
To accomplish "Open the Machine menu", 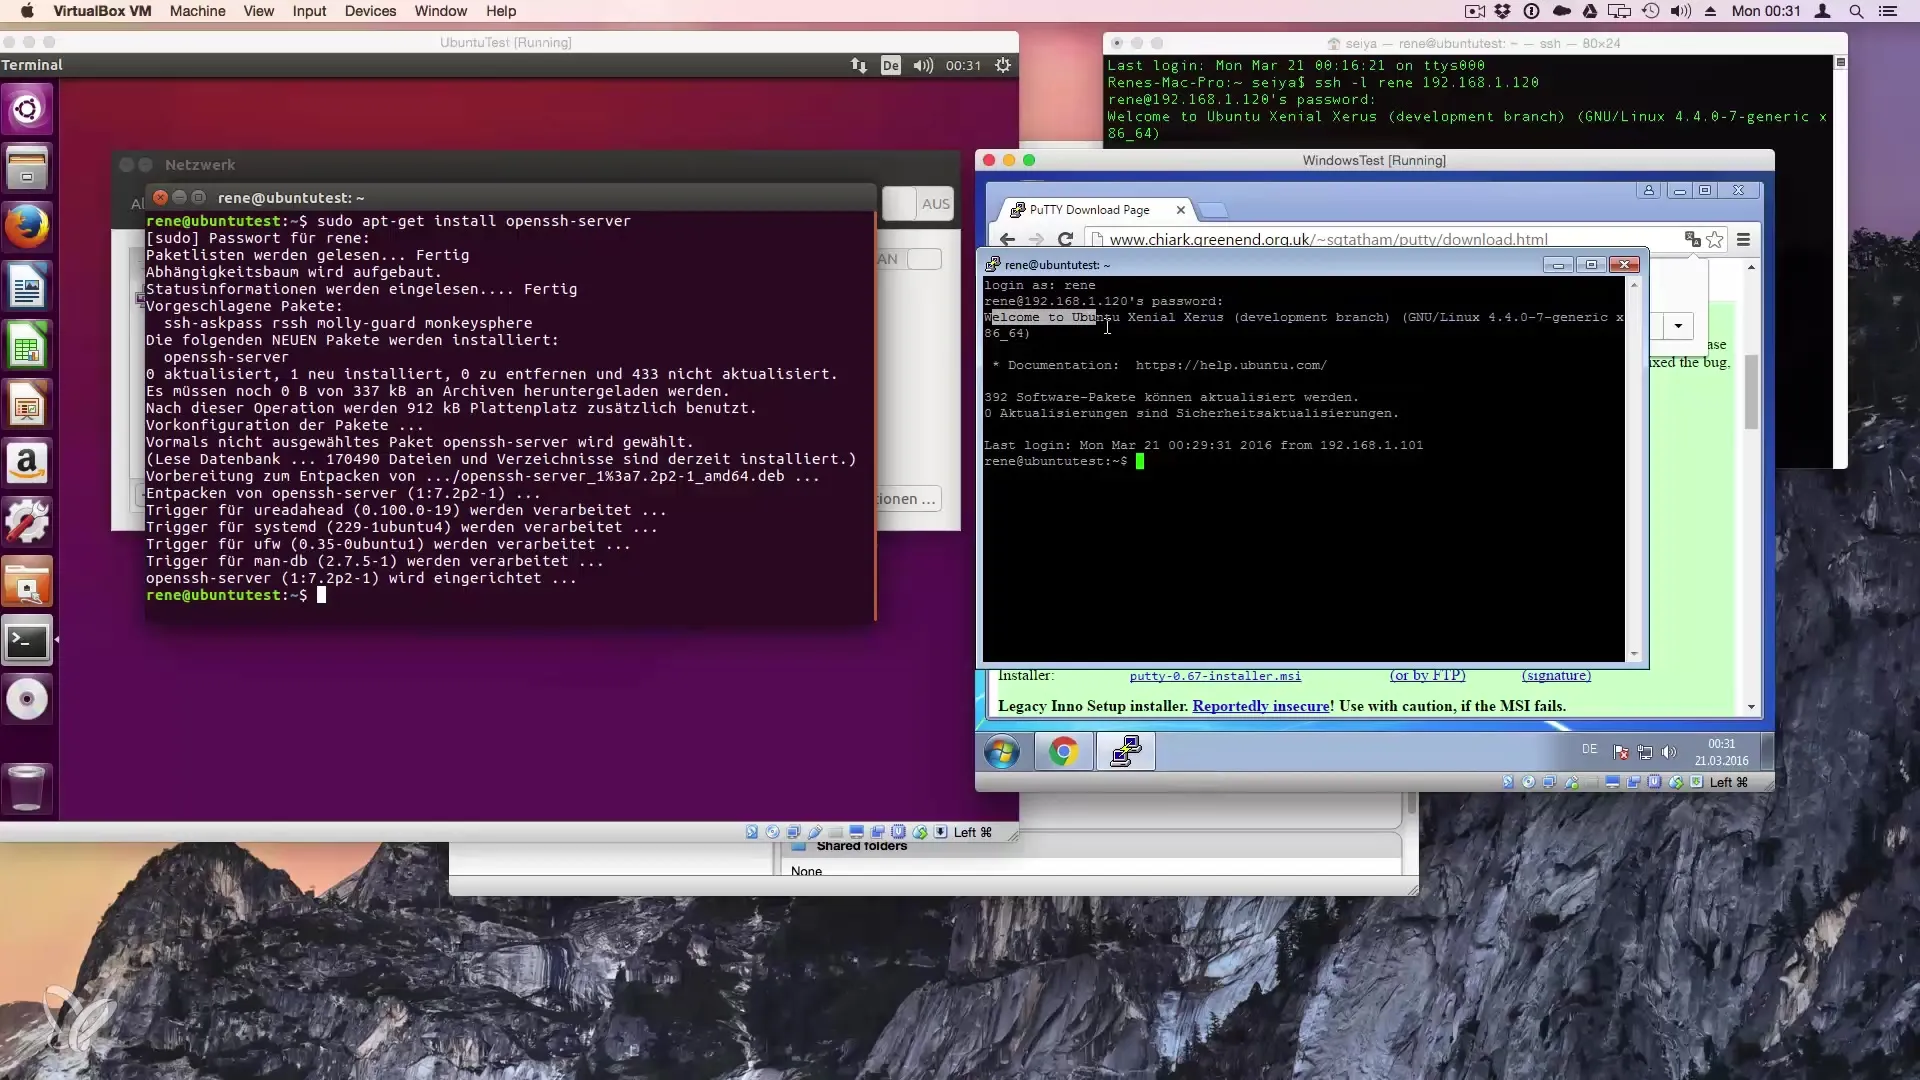I will coord(197,11).
